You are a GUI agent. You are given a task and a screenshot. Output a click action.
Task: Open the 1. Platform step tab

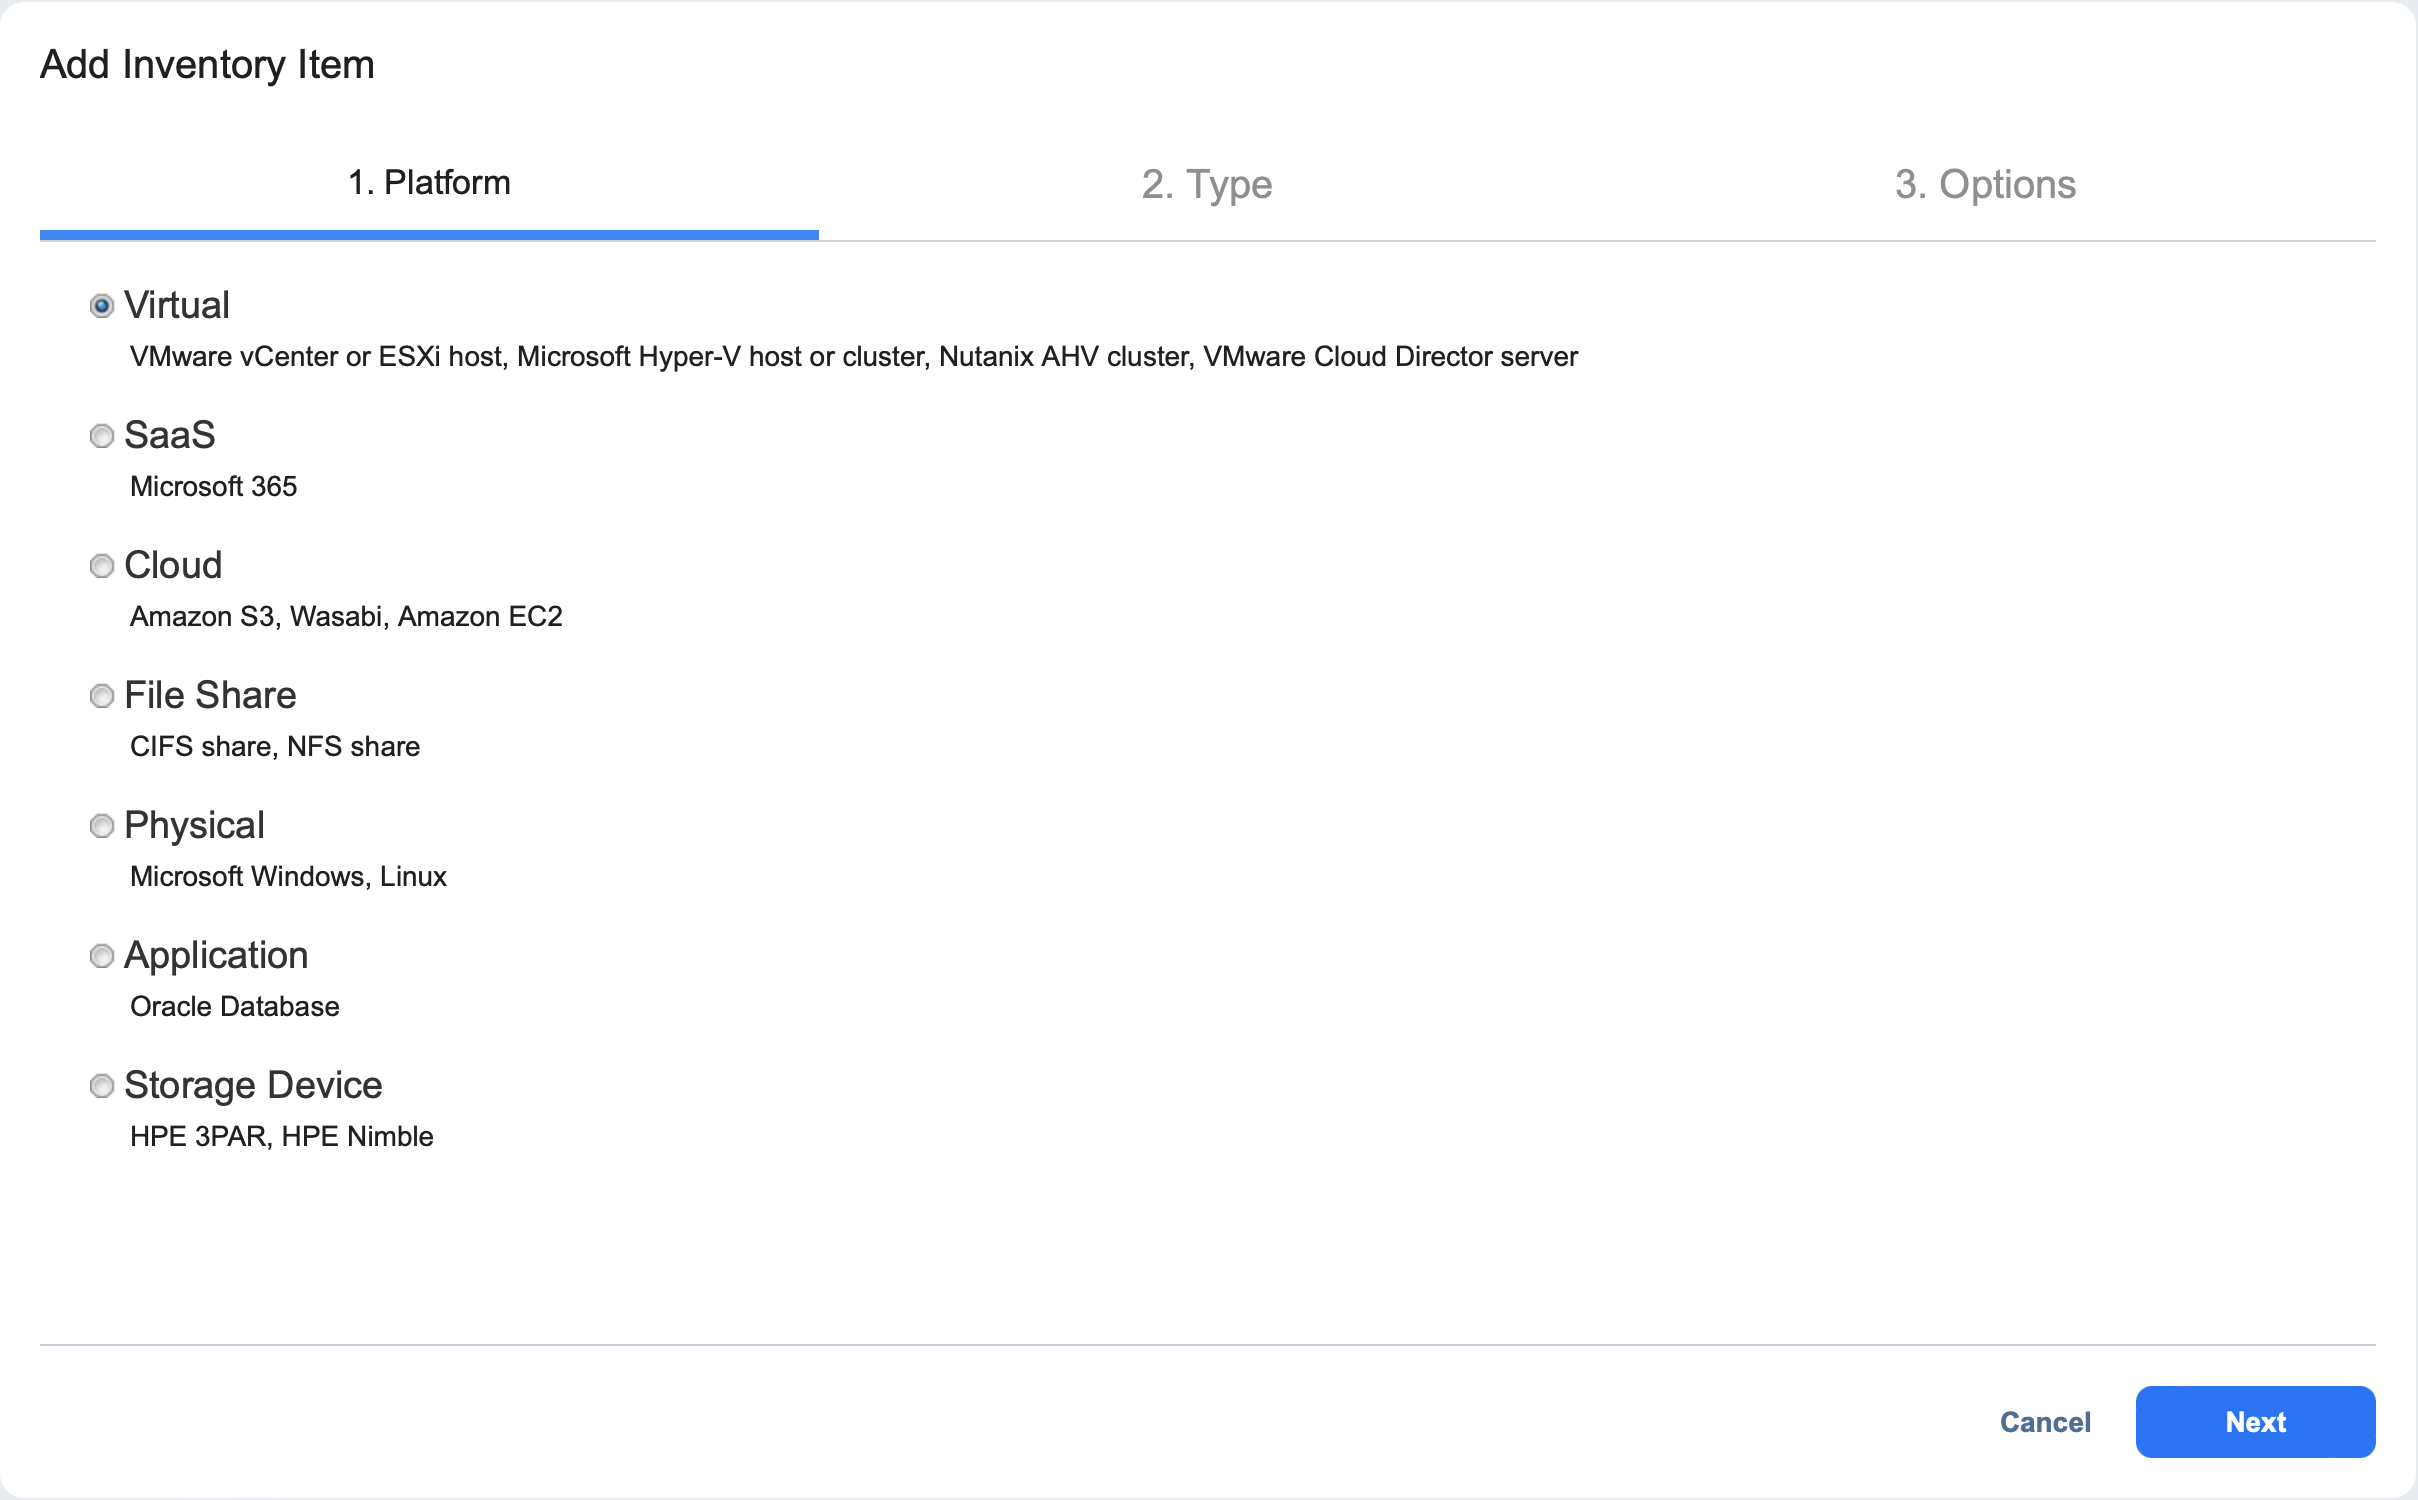tap(429, 183)
